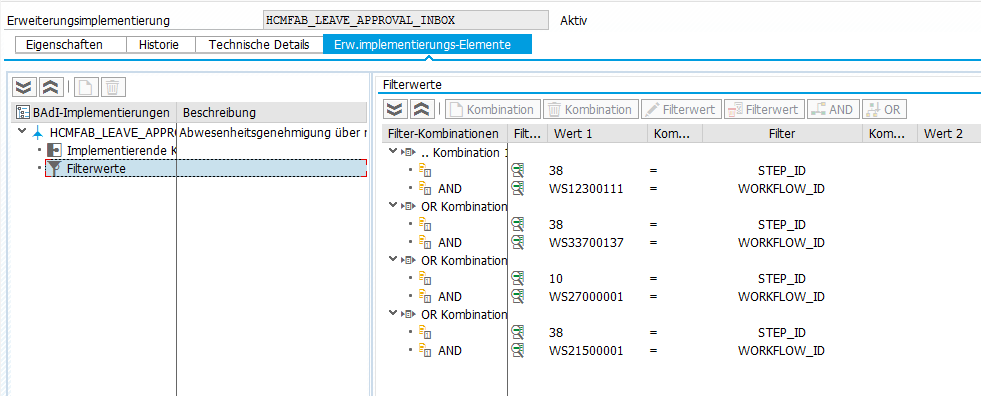Click the Implementierende K class icon

pos(54,150)
